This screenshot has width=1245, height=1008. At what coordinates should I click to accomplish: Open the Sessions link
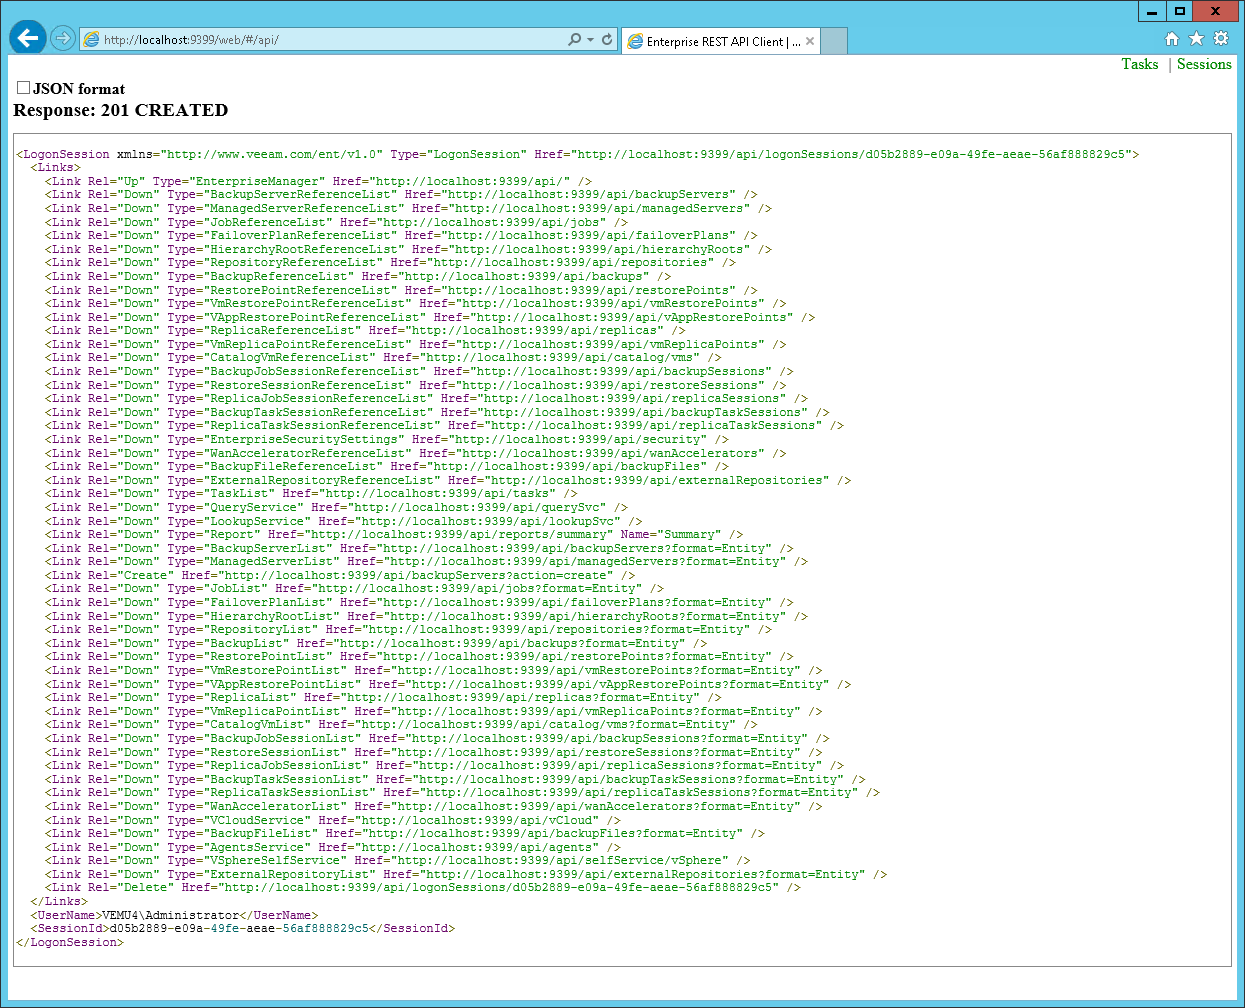click(1204, 64)
